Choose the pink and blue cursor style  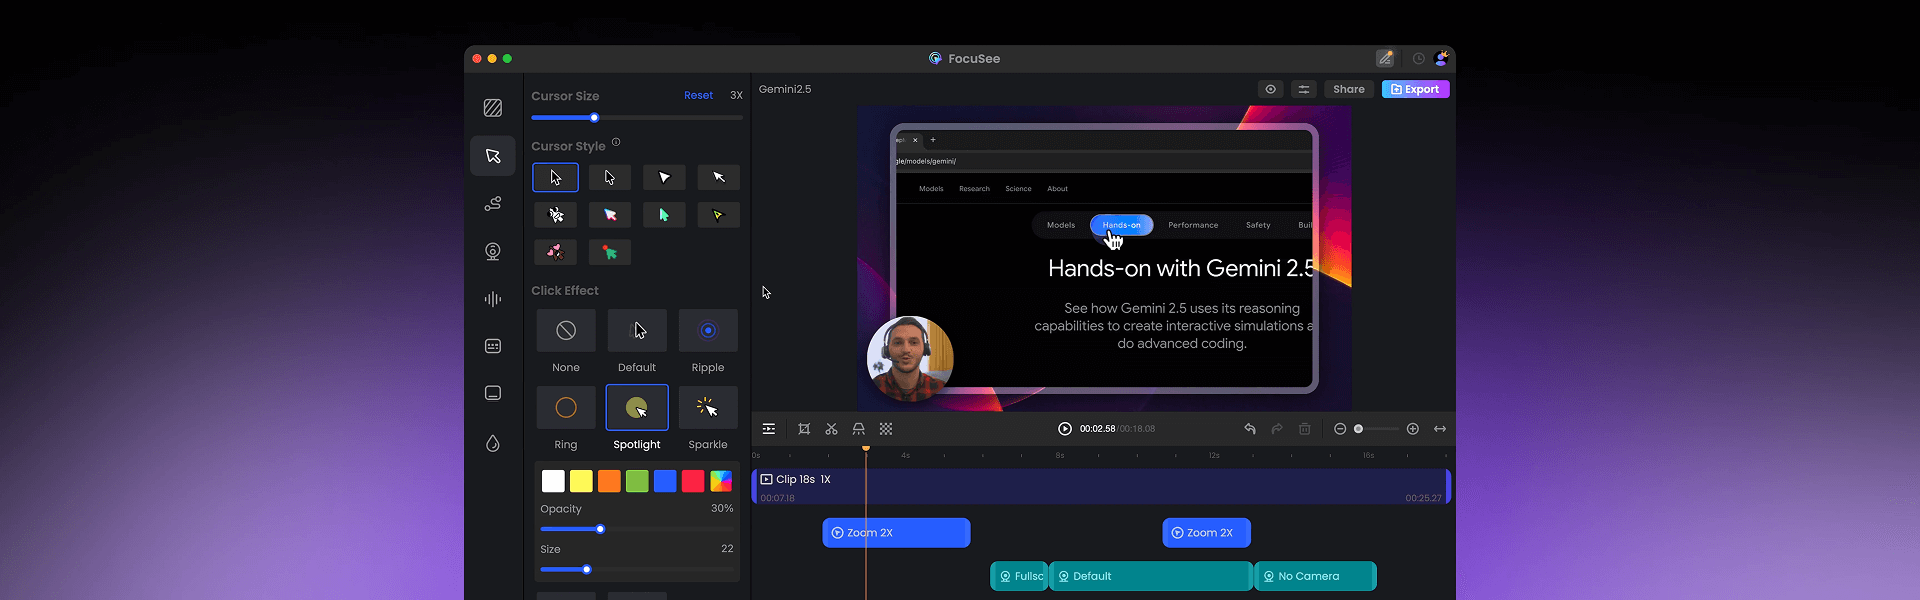pyautogui.click(x=610, y=215)
